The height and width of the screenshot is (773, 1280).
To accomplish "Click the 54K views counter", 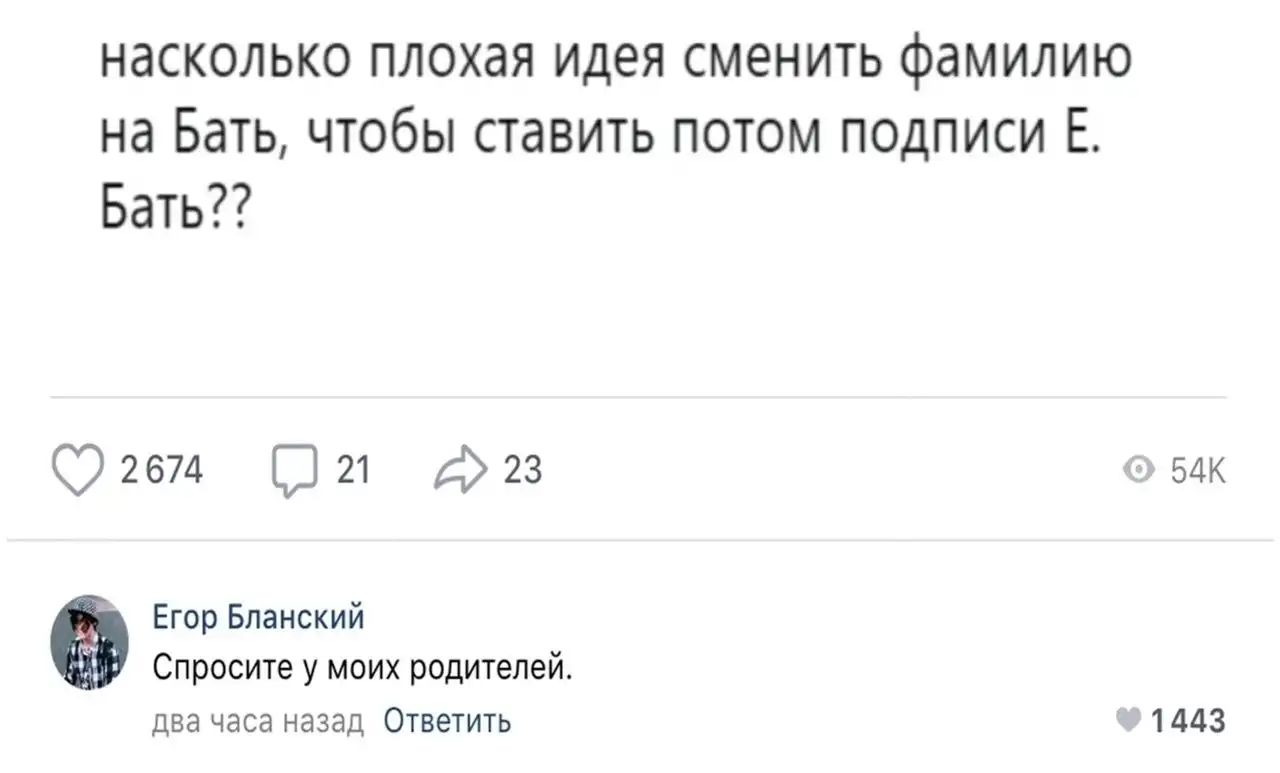I will (x=1198, y=470).
